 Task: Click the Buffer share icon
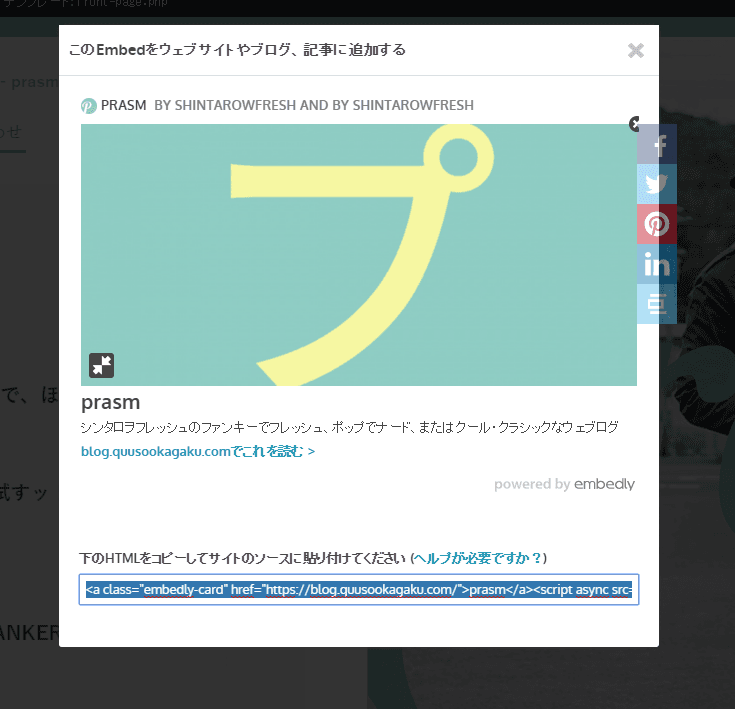(x=656, y=304)
